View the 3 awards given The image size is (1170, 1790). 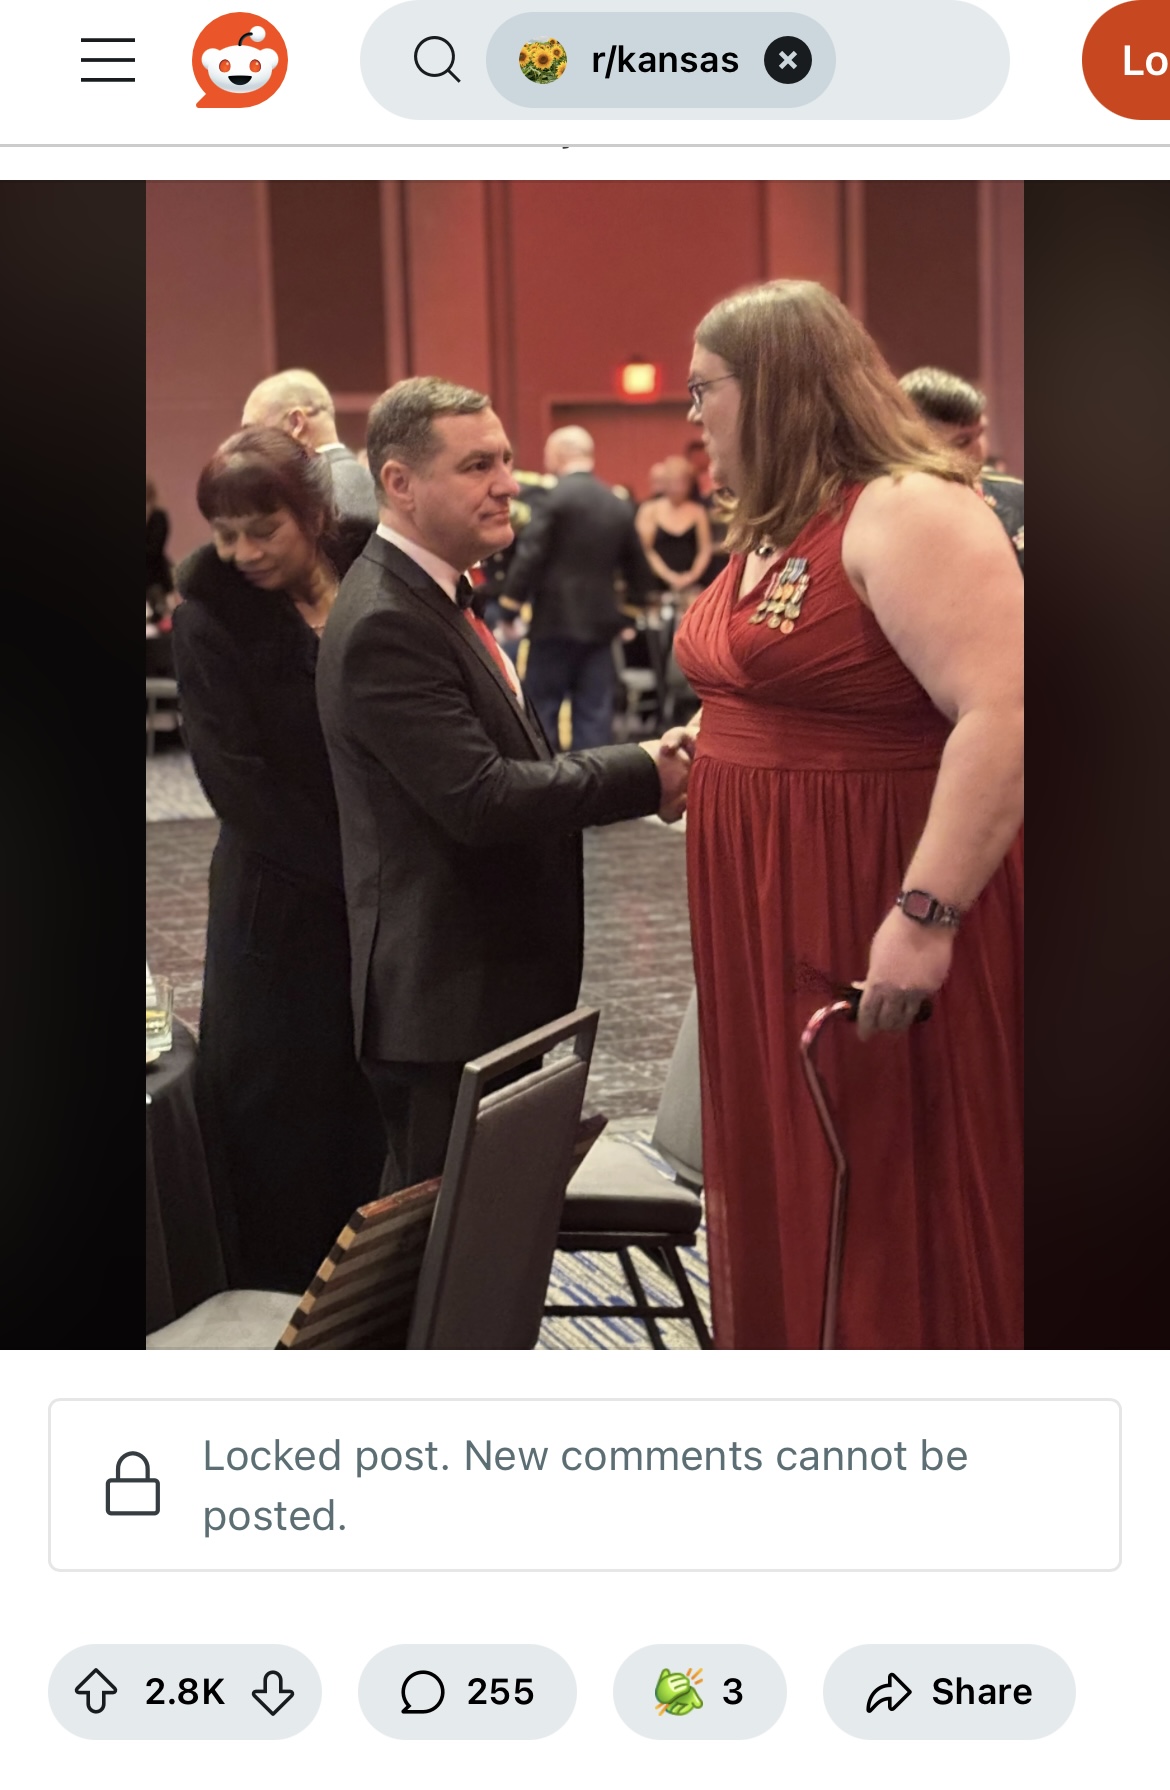tap(699, 1692)
